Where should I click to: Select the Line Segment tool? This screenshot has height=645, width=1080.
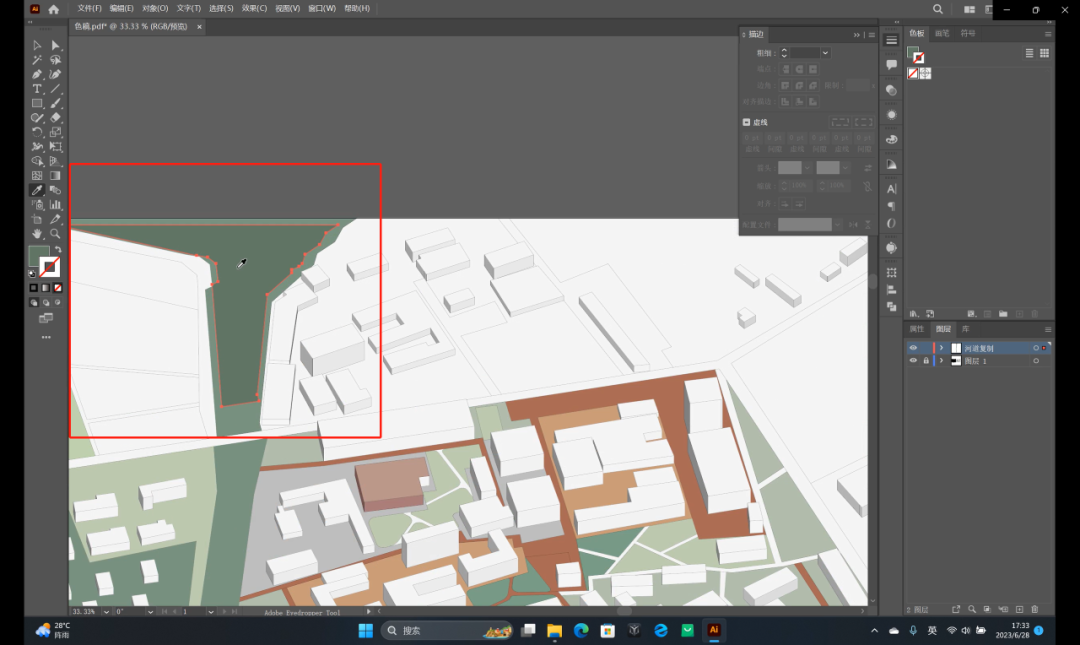[x=56, y=89]
